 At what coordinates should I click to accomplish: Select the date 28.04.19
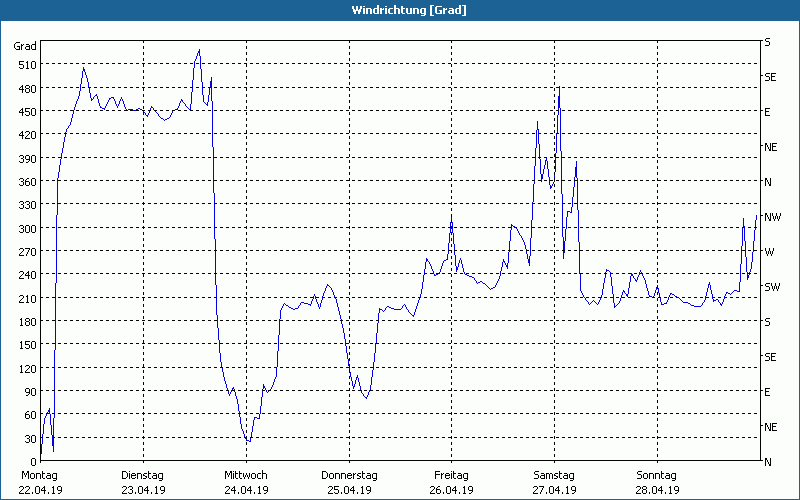click(657, 490)
